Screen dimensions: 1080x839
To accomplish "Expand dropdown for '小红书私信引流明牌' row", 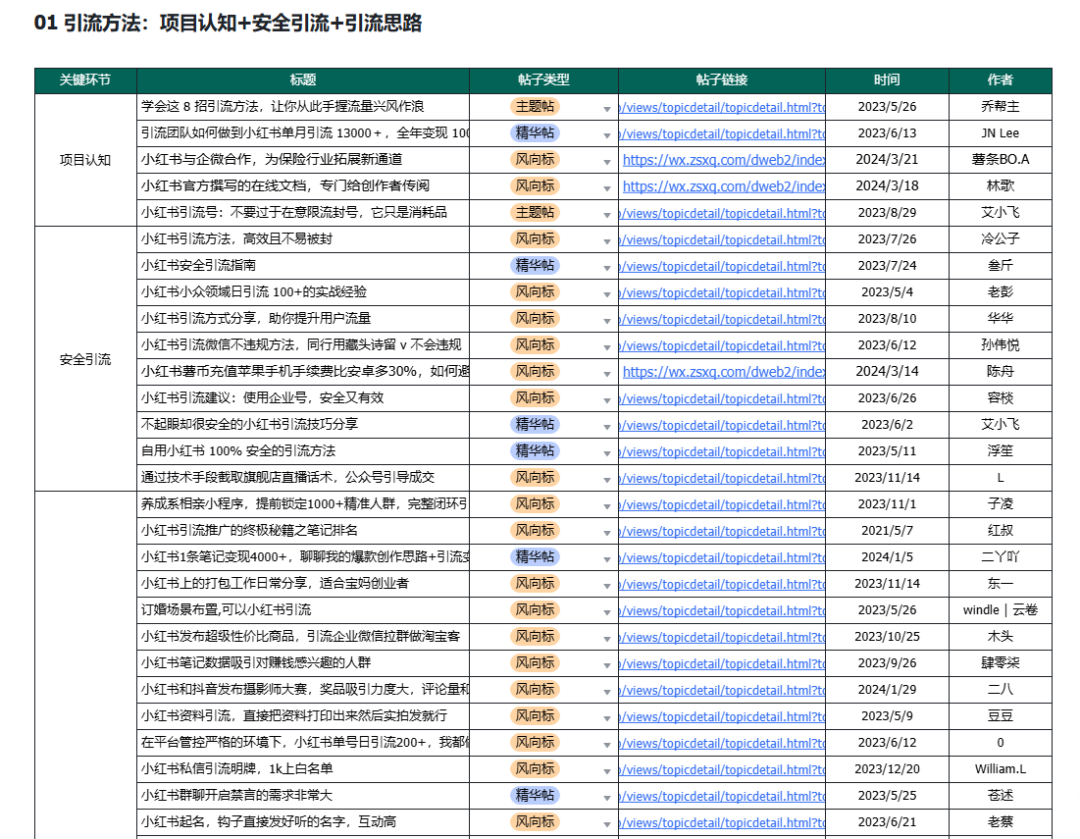I will 607,771.
